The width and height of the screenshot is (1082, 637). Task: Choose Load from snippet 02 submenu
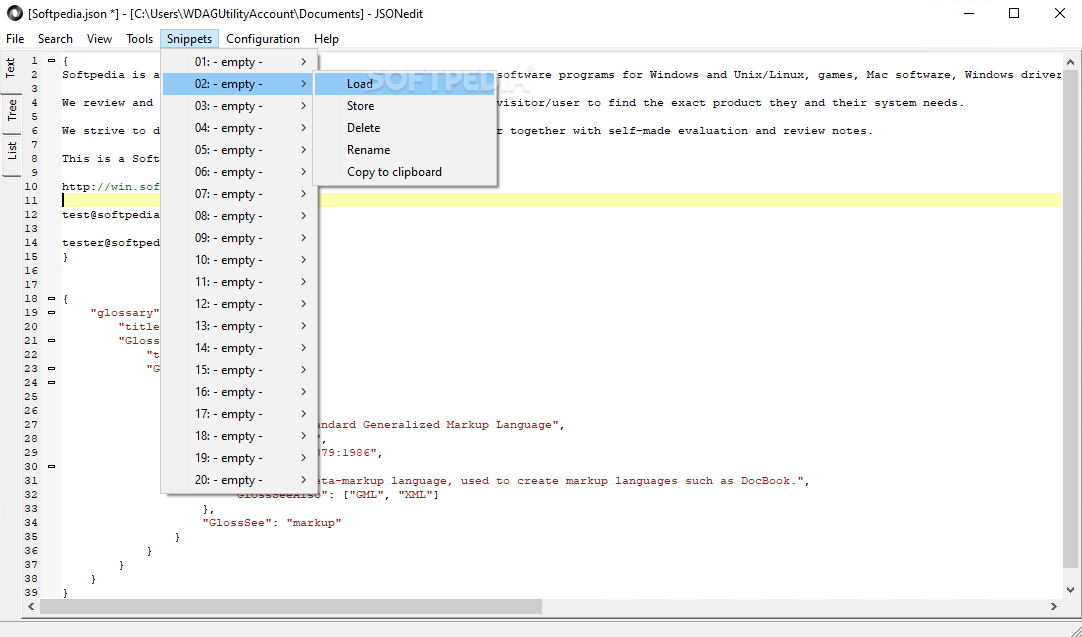point(405,84)
